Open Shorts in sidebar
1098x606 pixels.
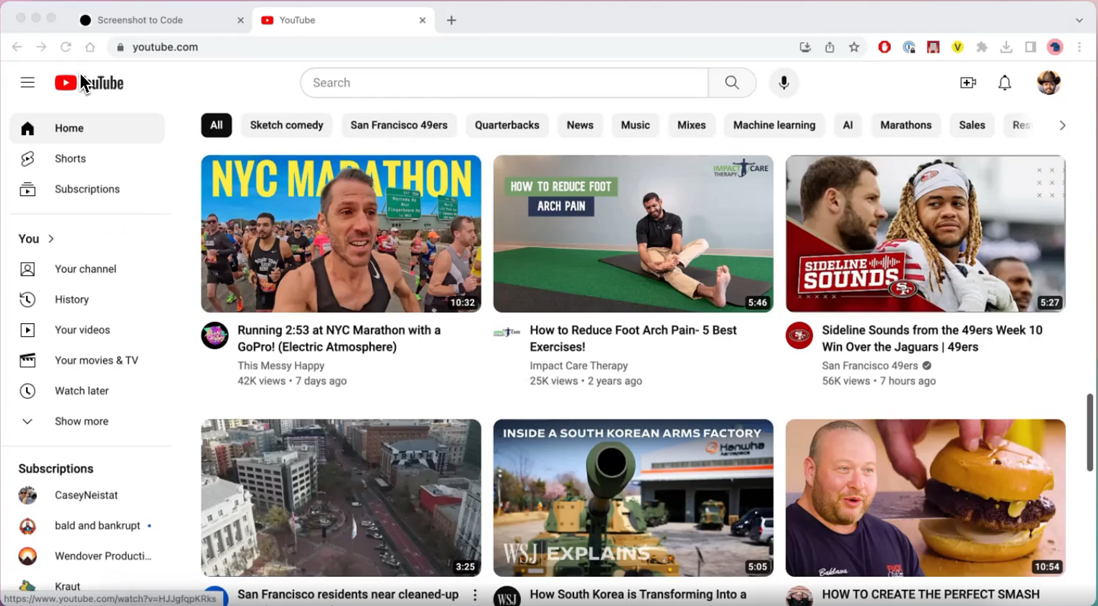coord(87,158)
